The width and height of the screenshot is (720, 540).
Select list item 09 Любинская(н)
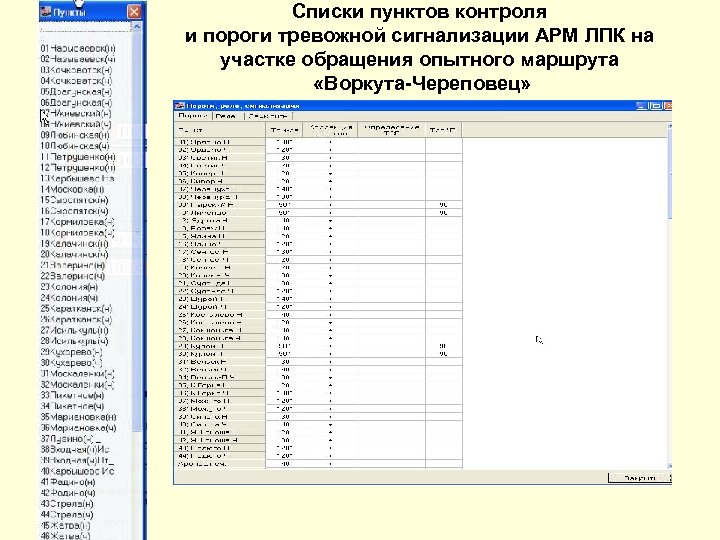pos(75,135)
